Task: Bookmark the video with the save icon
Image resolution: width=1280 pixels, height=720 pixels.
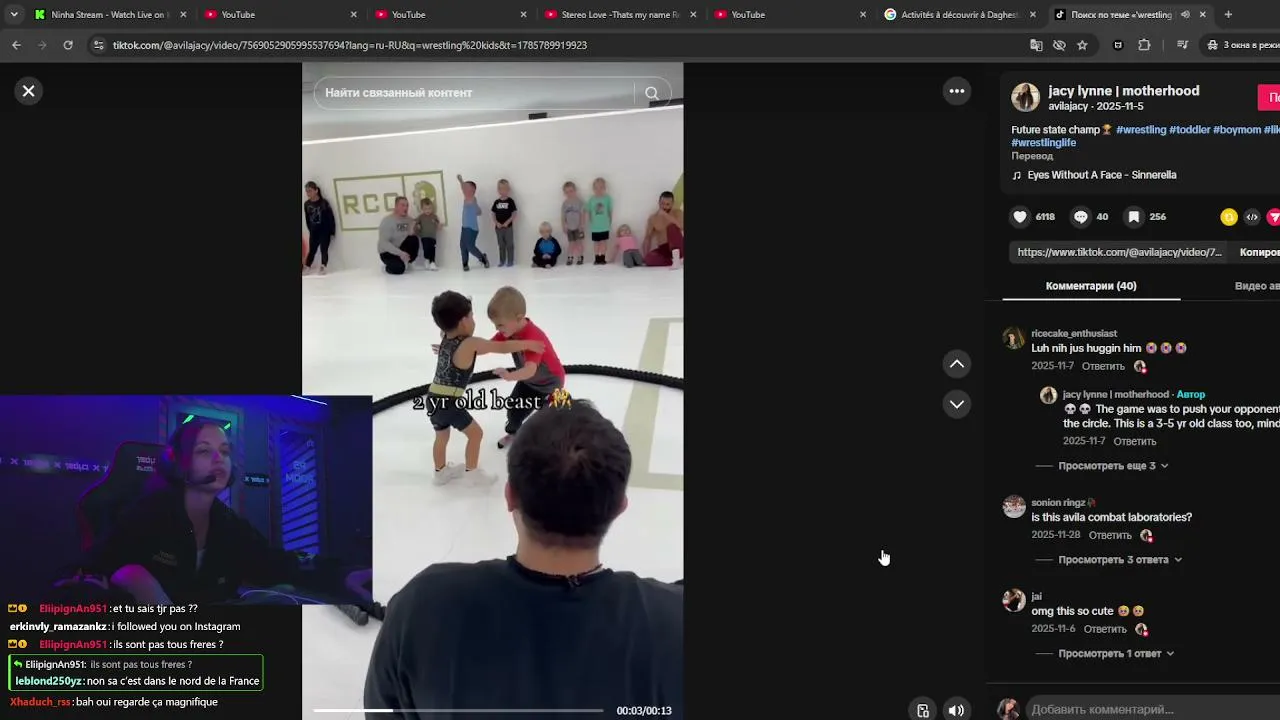Action: tap(1134, 217)
